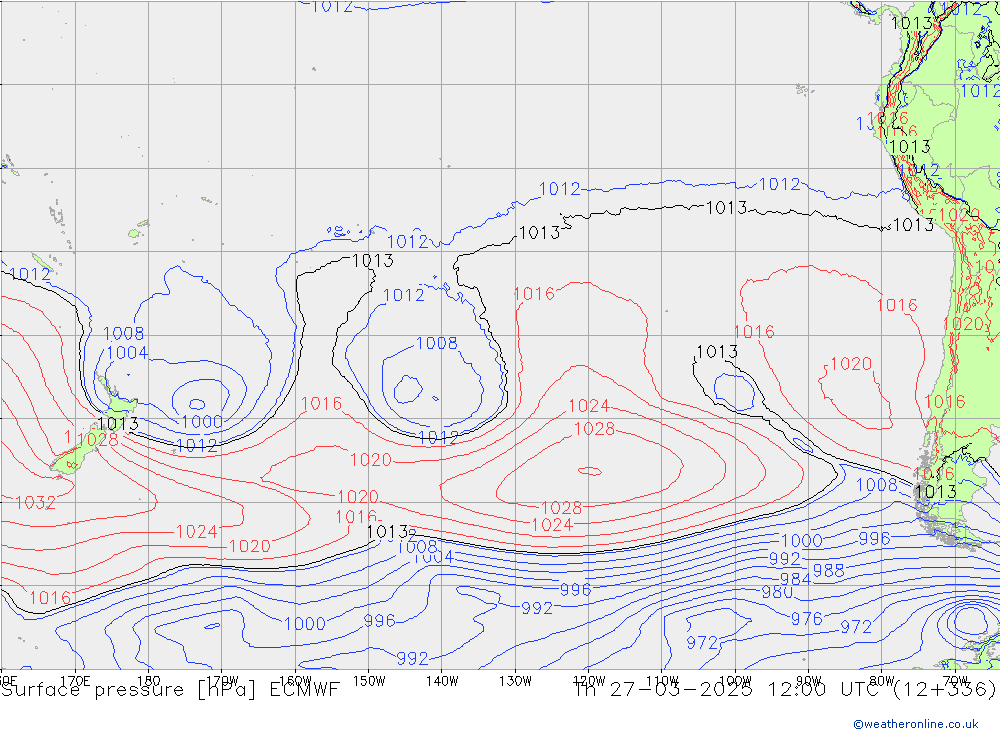
Task: Click the 90W longitude axis label
Action: coord(809,680)
